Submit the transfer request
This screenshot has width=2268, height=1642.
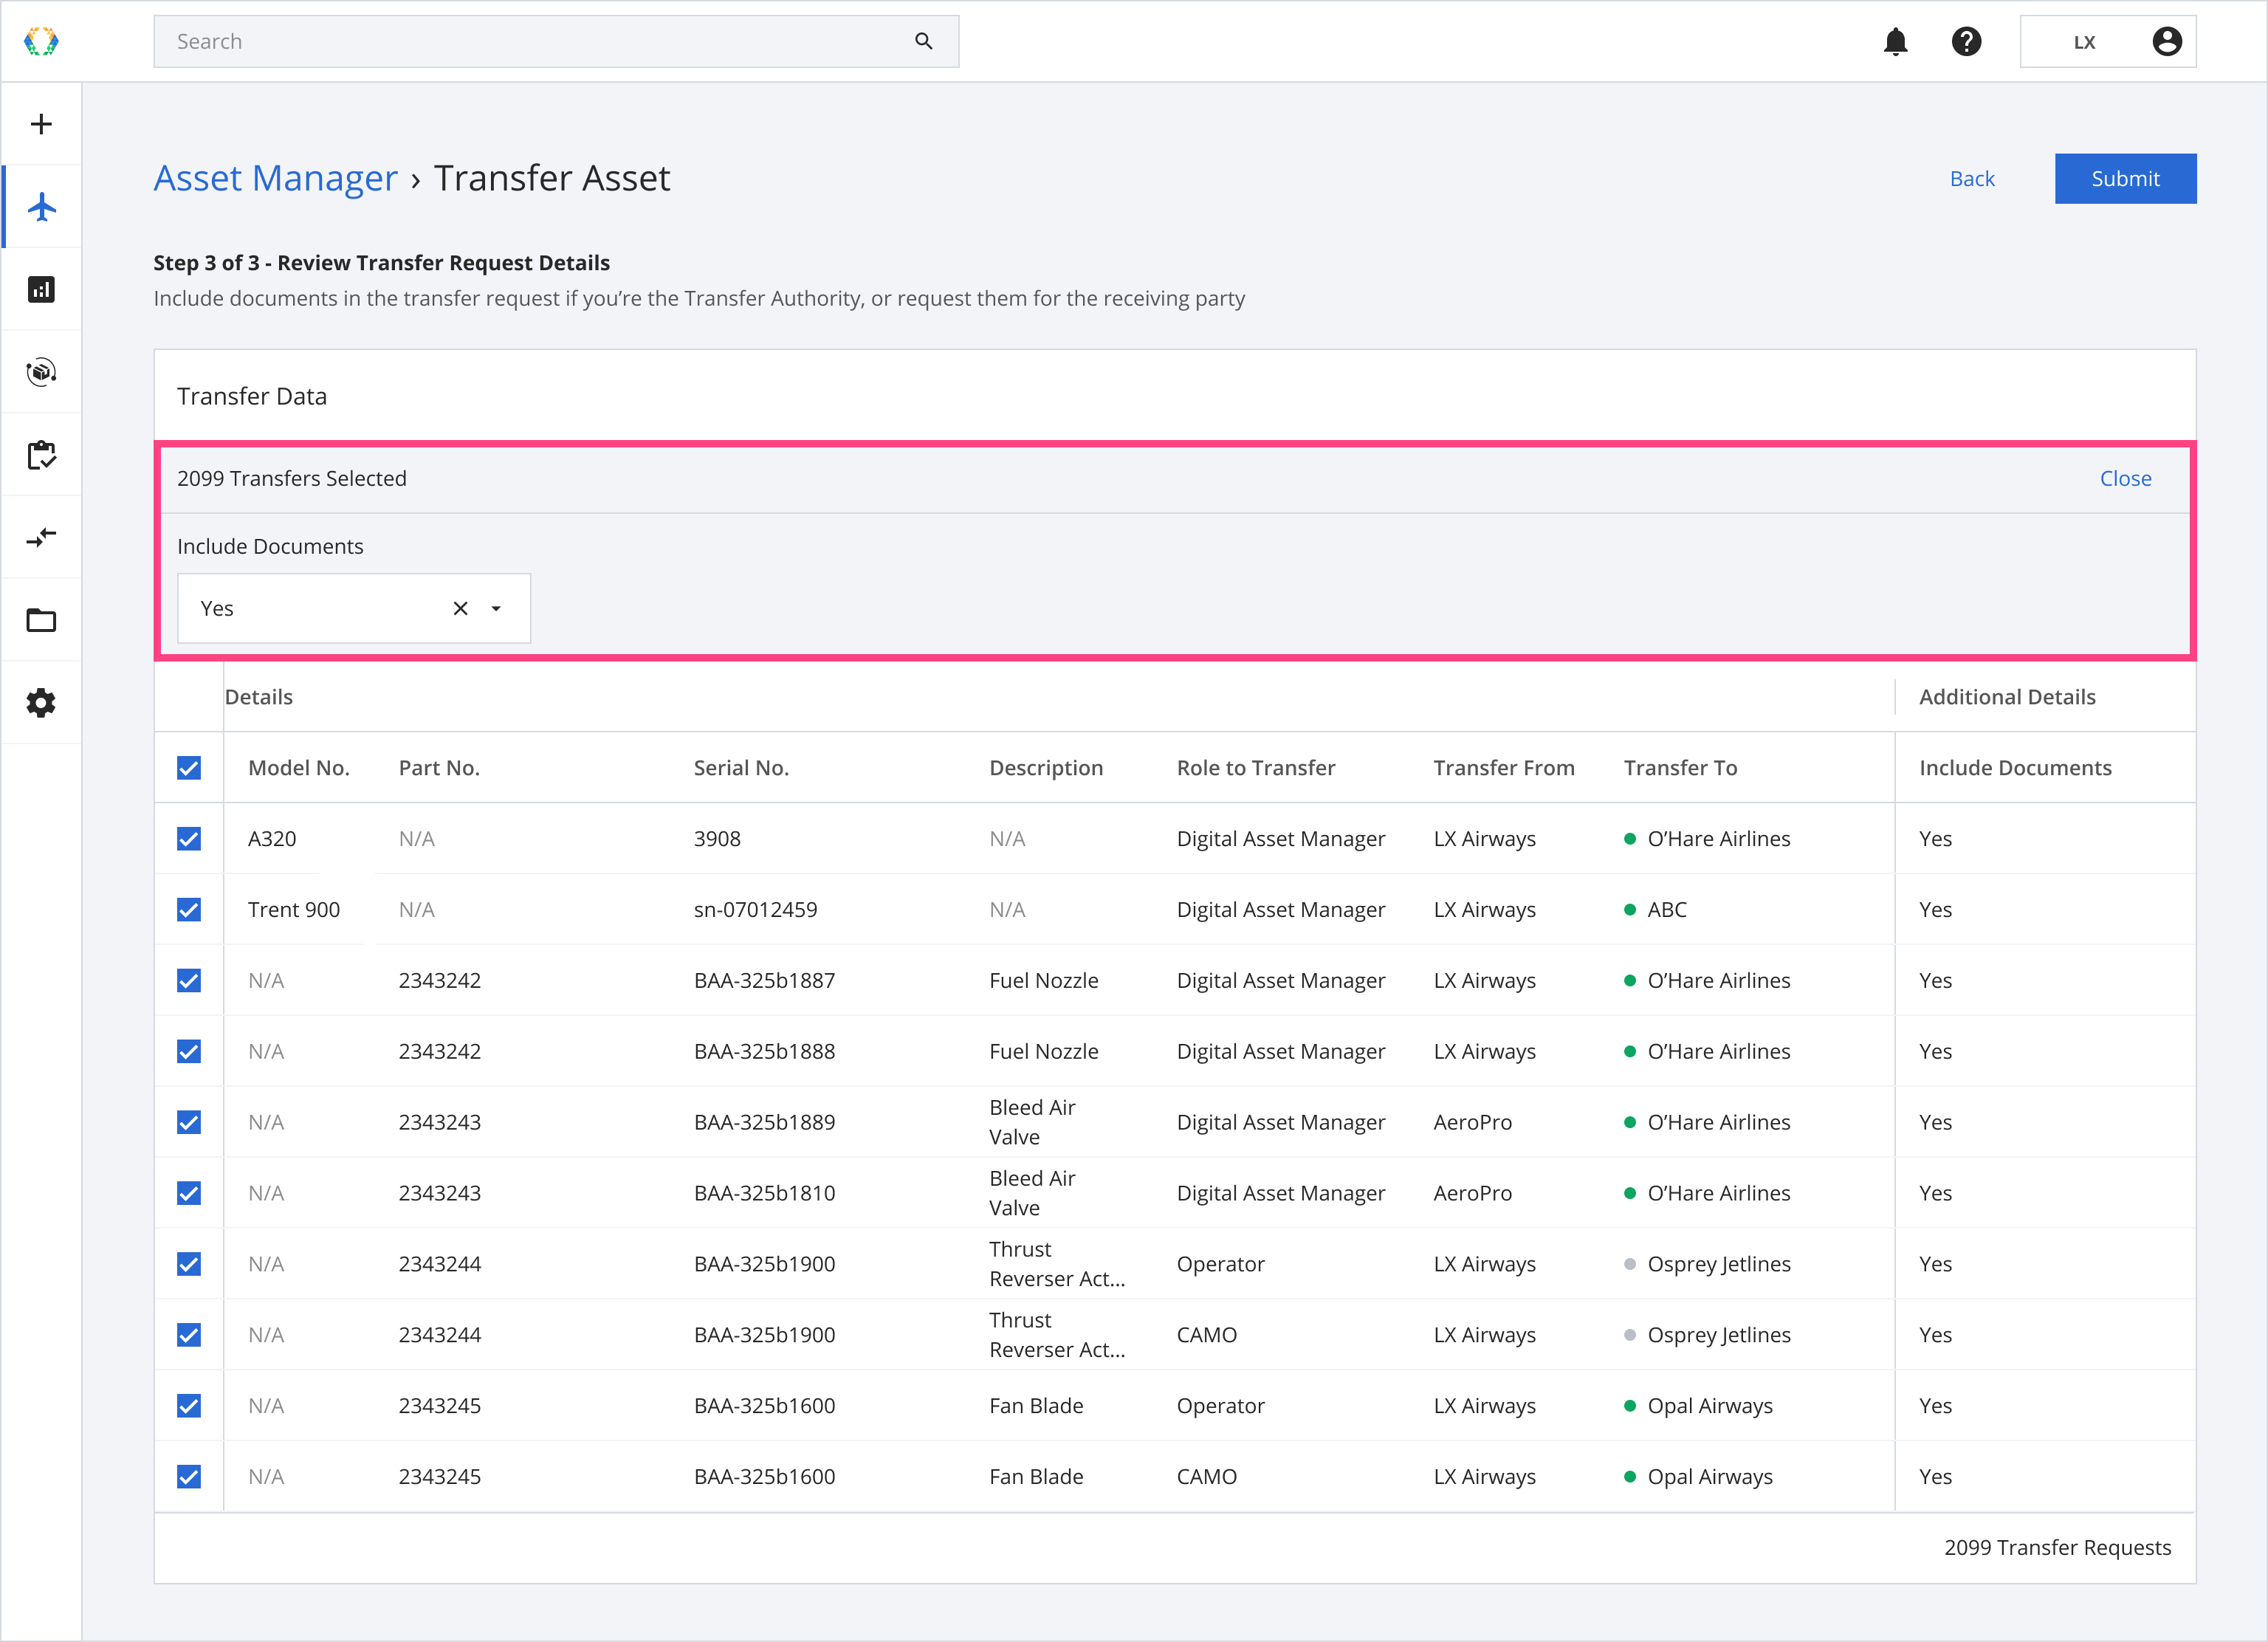point(2125,178)
